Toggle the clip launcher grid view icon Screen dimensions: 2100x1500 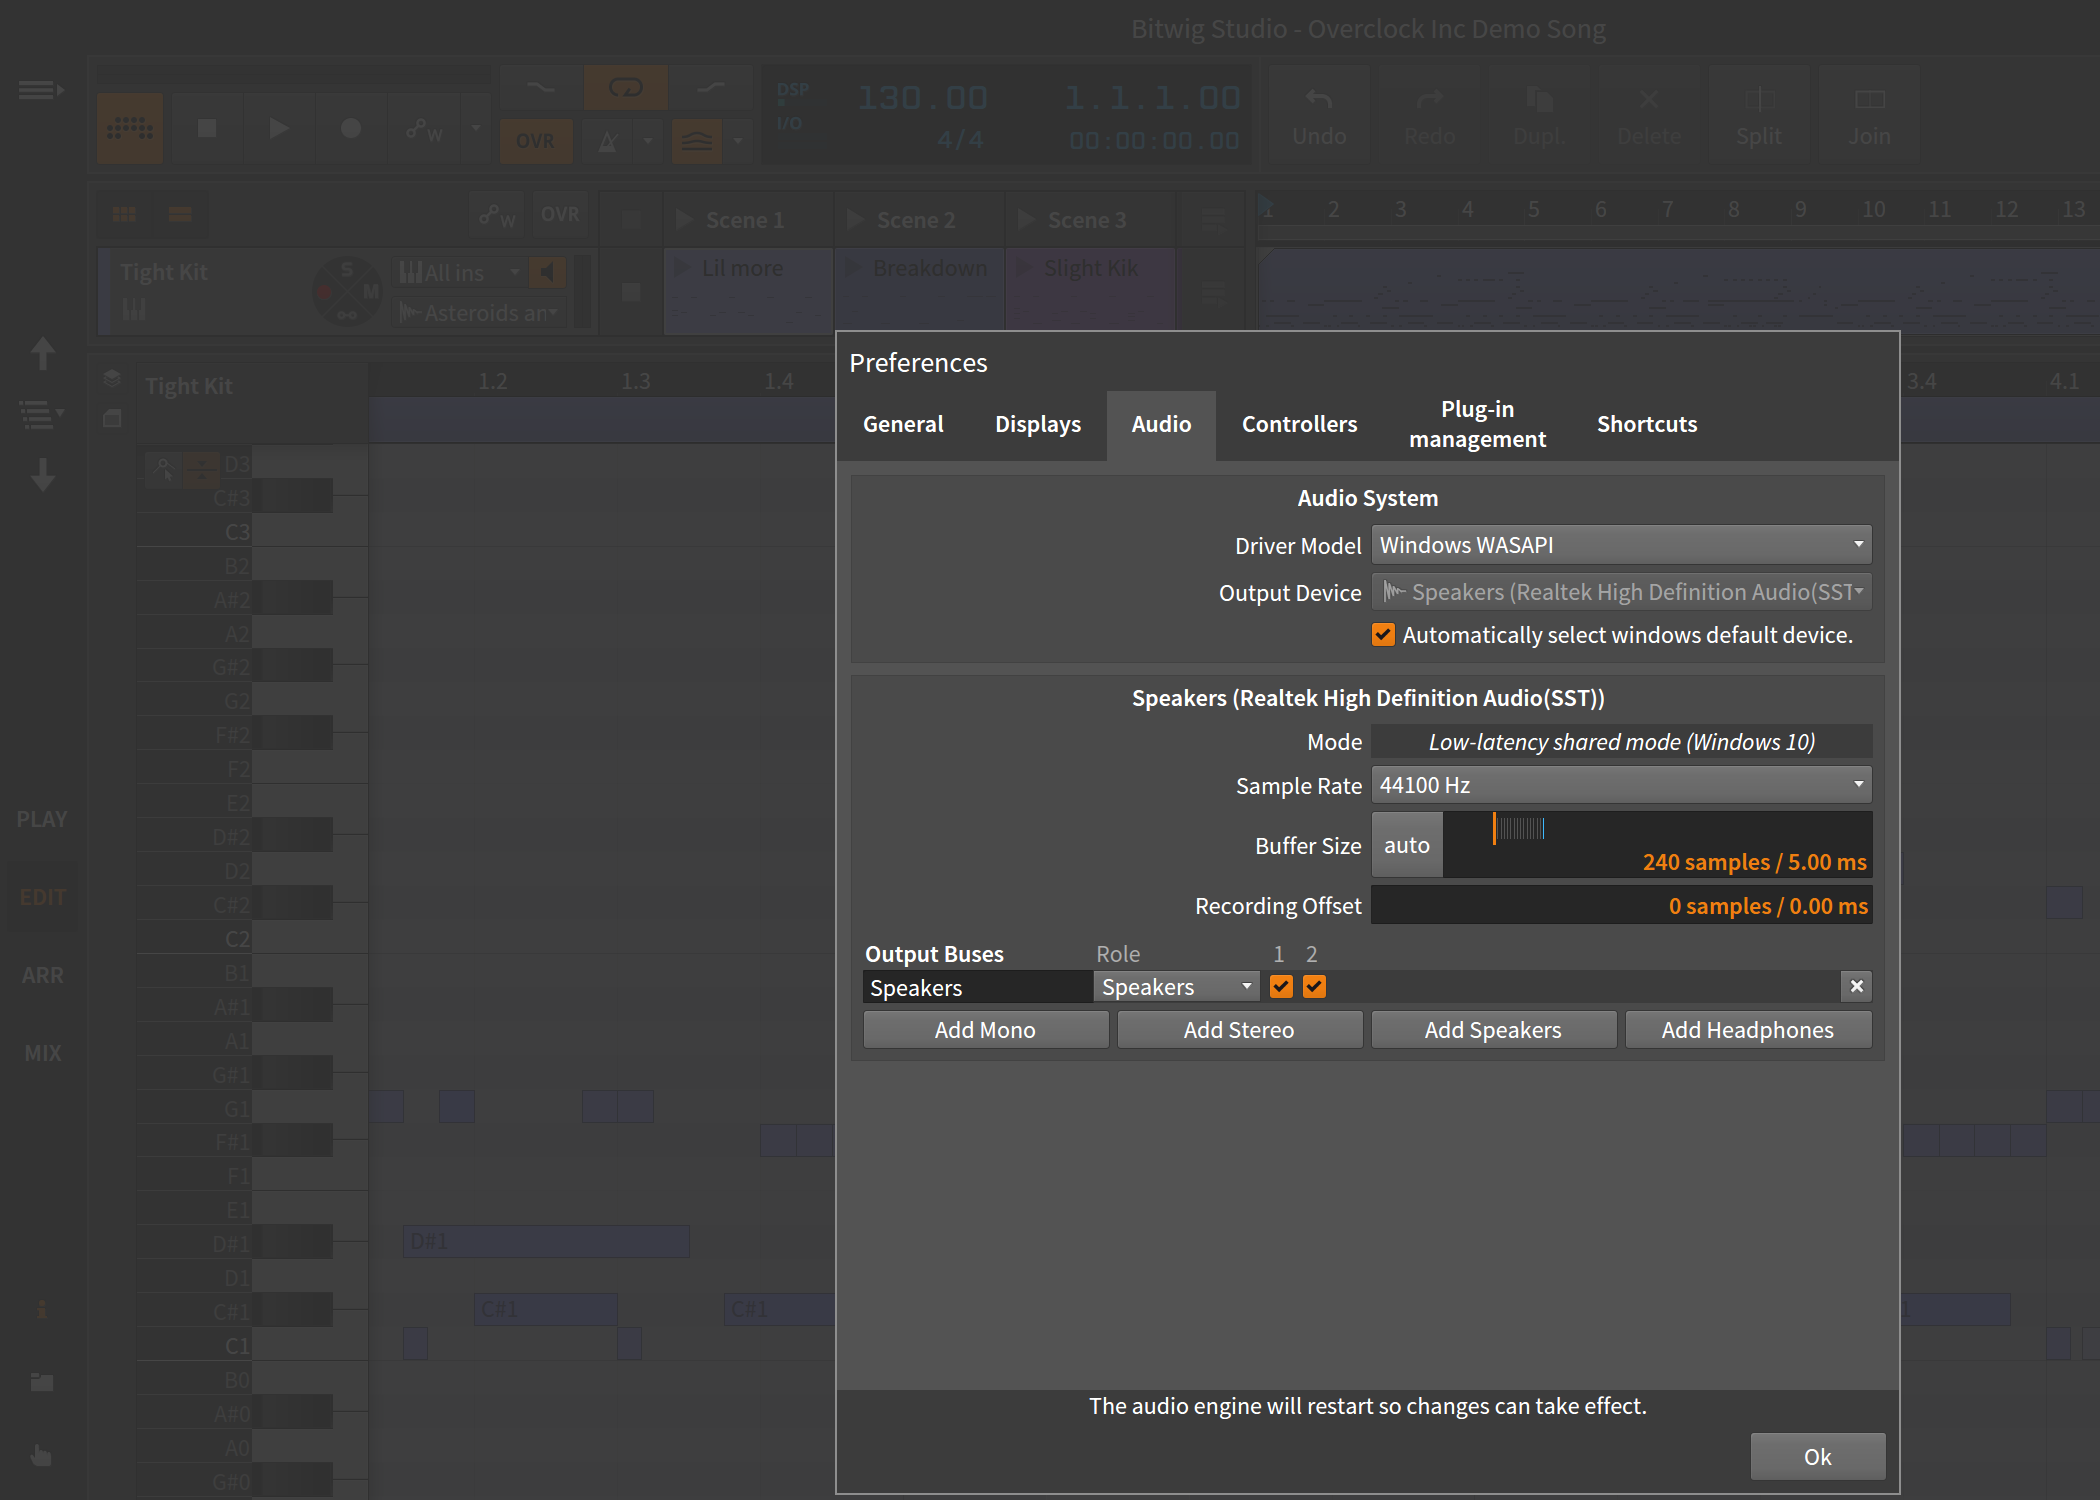(125, 214)
